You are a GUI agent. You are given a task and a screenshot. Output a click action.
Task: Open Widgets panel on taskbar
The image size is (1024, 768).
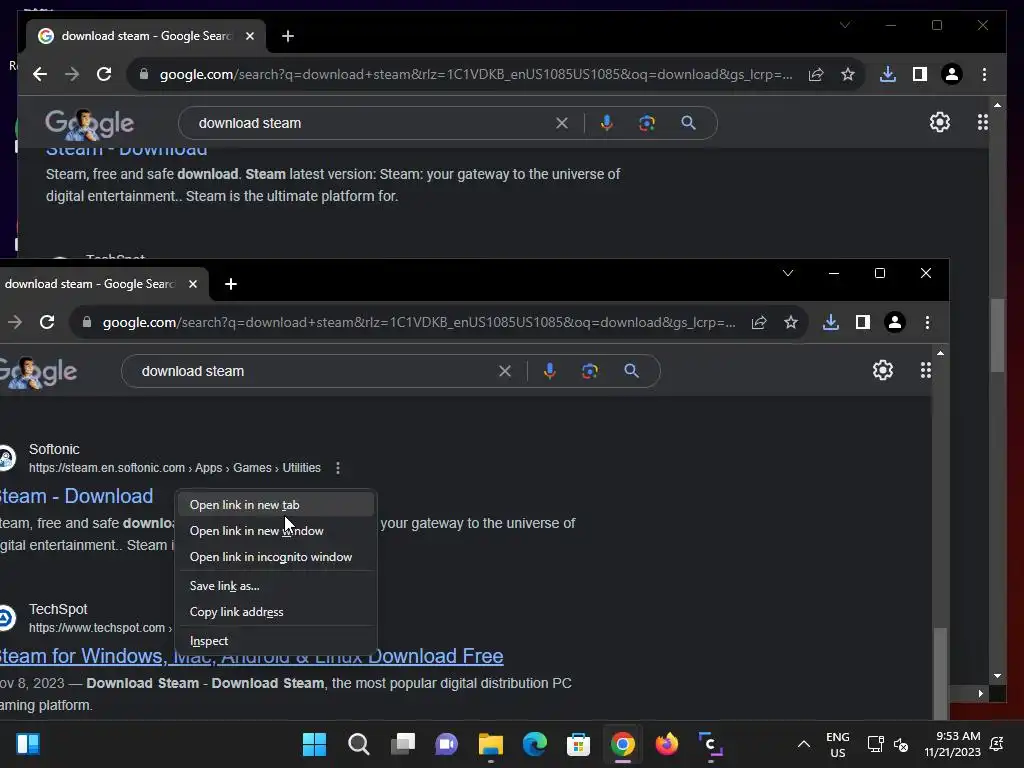pyautogui.click(x=28, y=744)
